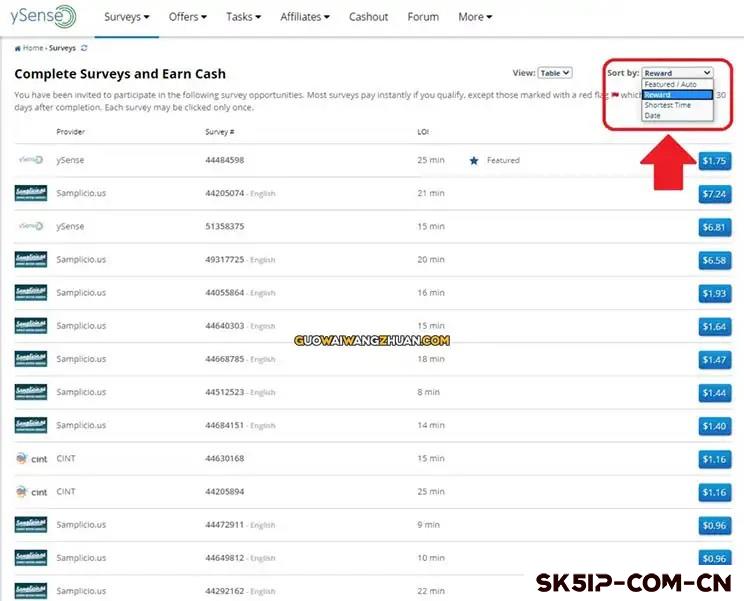This screenshot has height=601, width=744.
Task: Click Samplicio logo for survey 44684151
Action: coord(31,425)
